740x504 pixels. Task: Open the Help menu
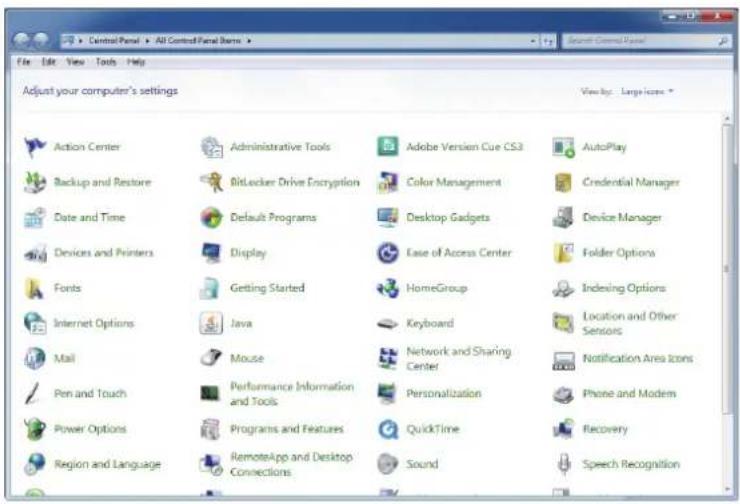(x=136, y=62)
